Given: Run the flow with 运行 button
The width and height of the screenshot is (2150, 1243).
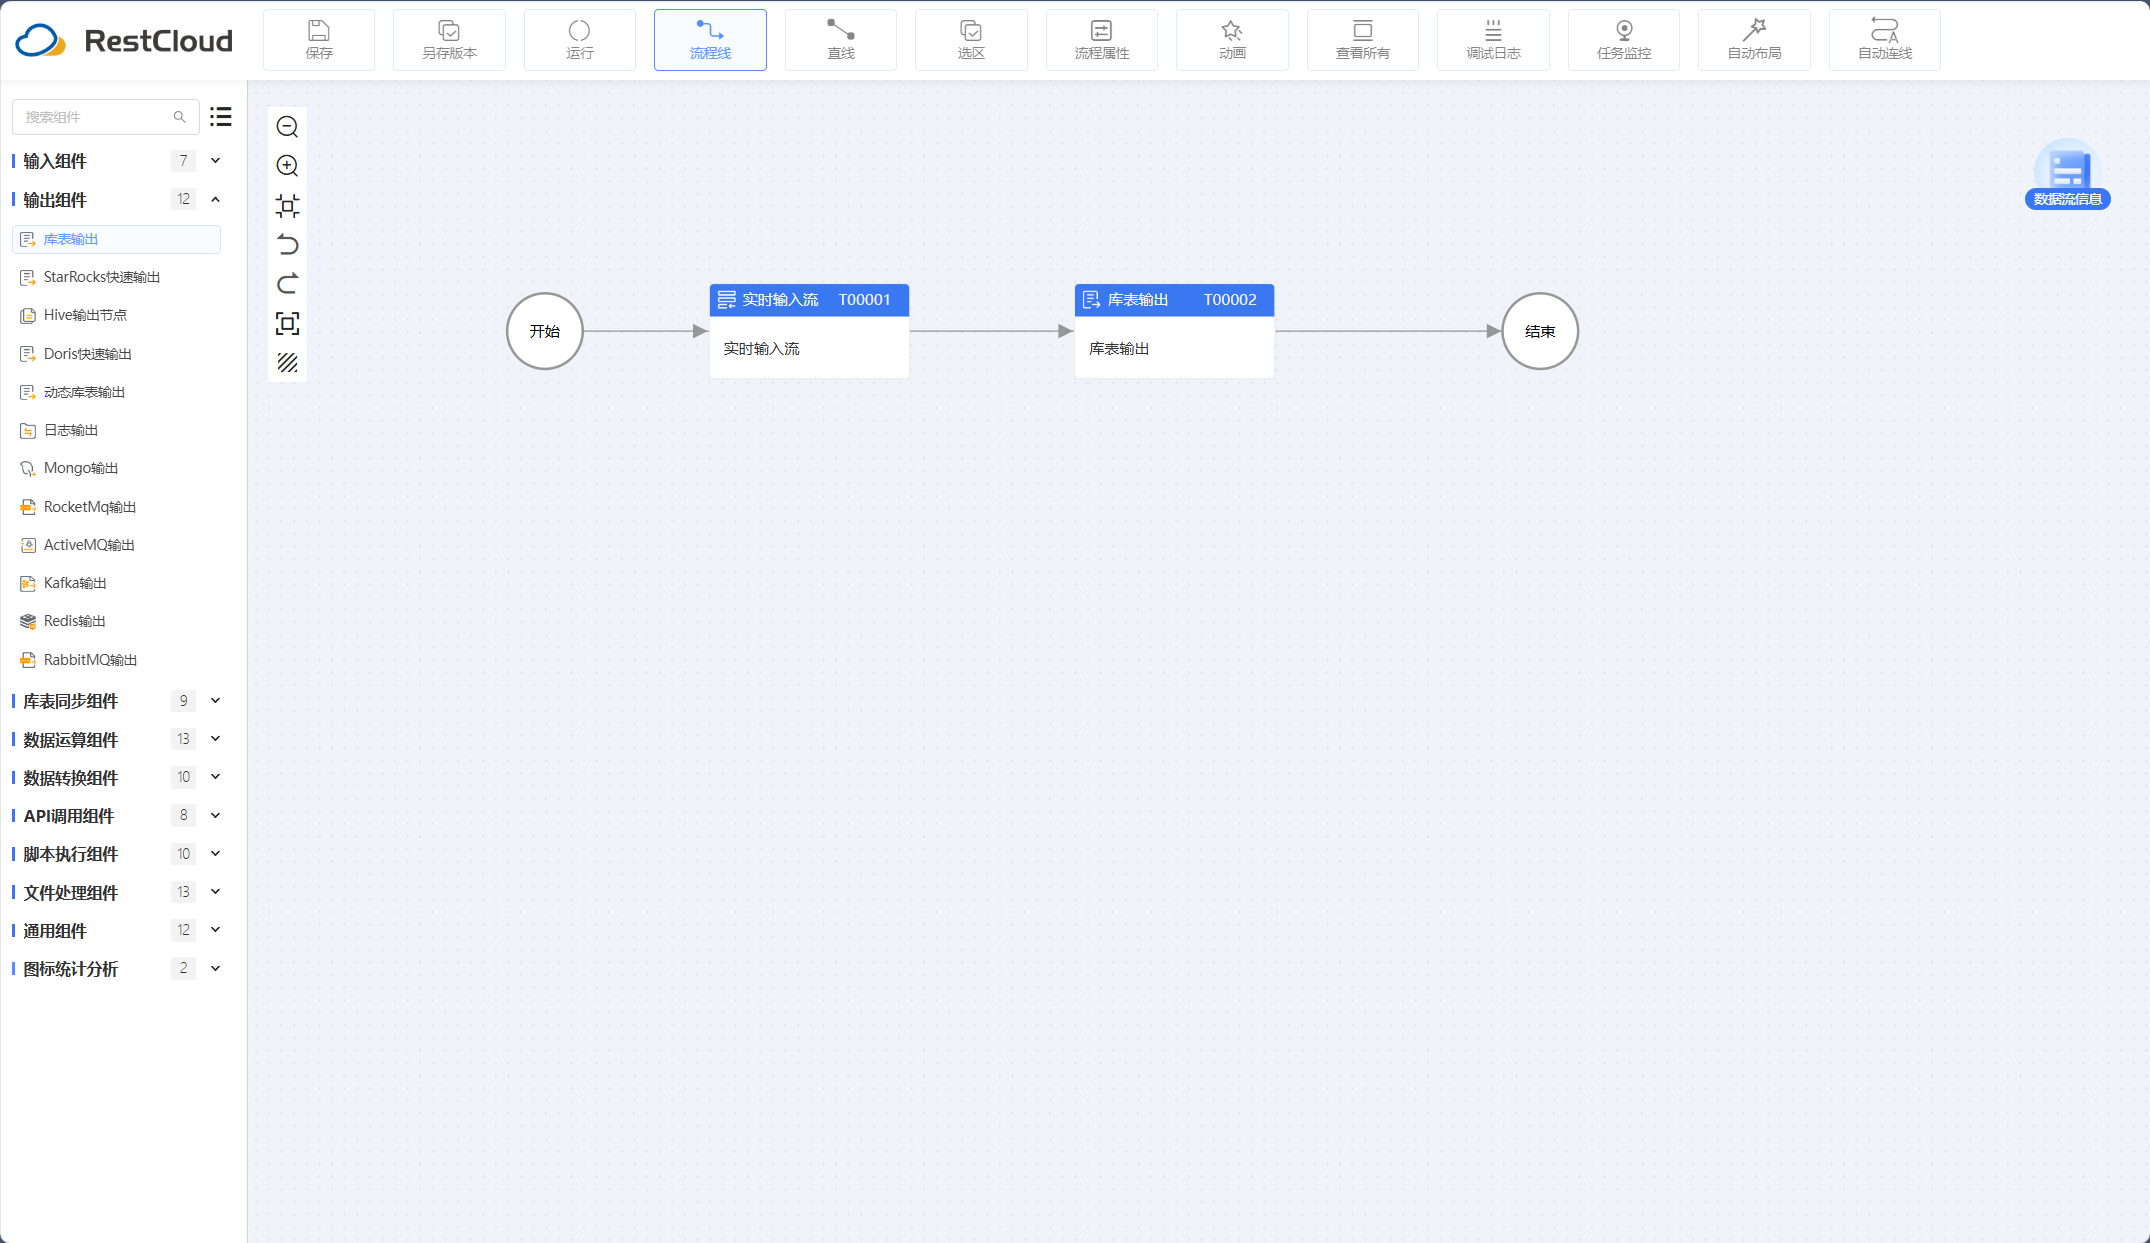Looking at the screenshot, I should pyautogui.click(x=580, y=40).
